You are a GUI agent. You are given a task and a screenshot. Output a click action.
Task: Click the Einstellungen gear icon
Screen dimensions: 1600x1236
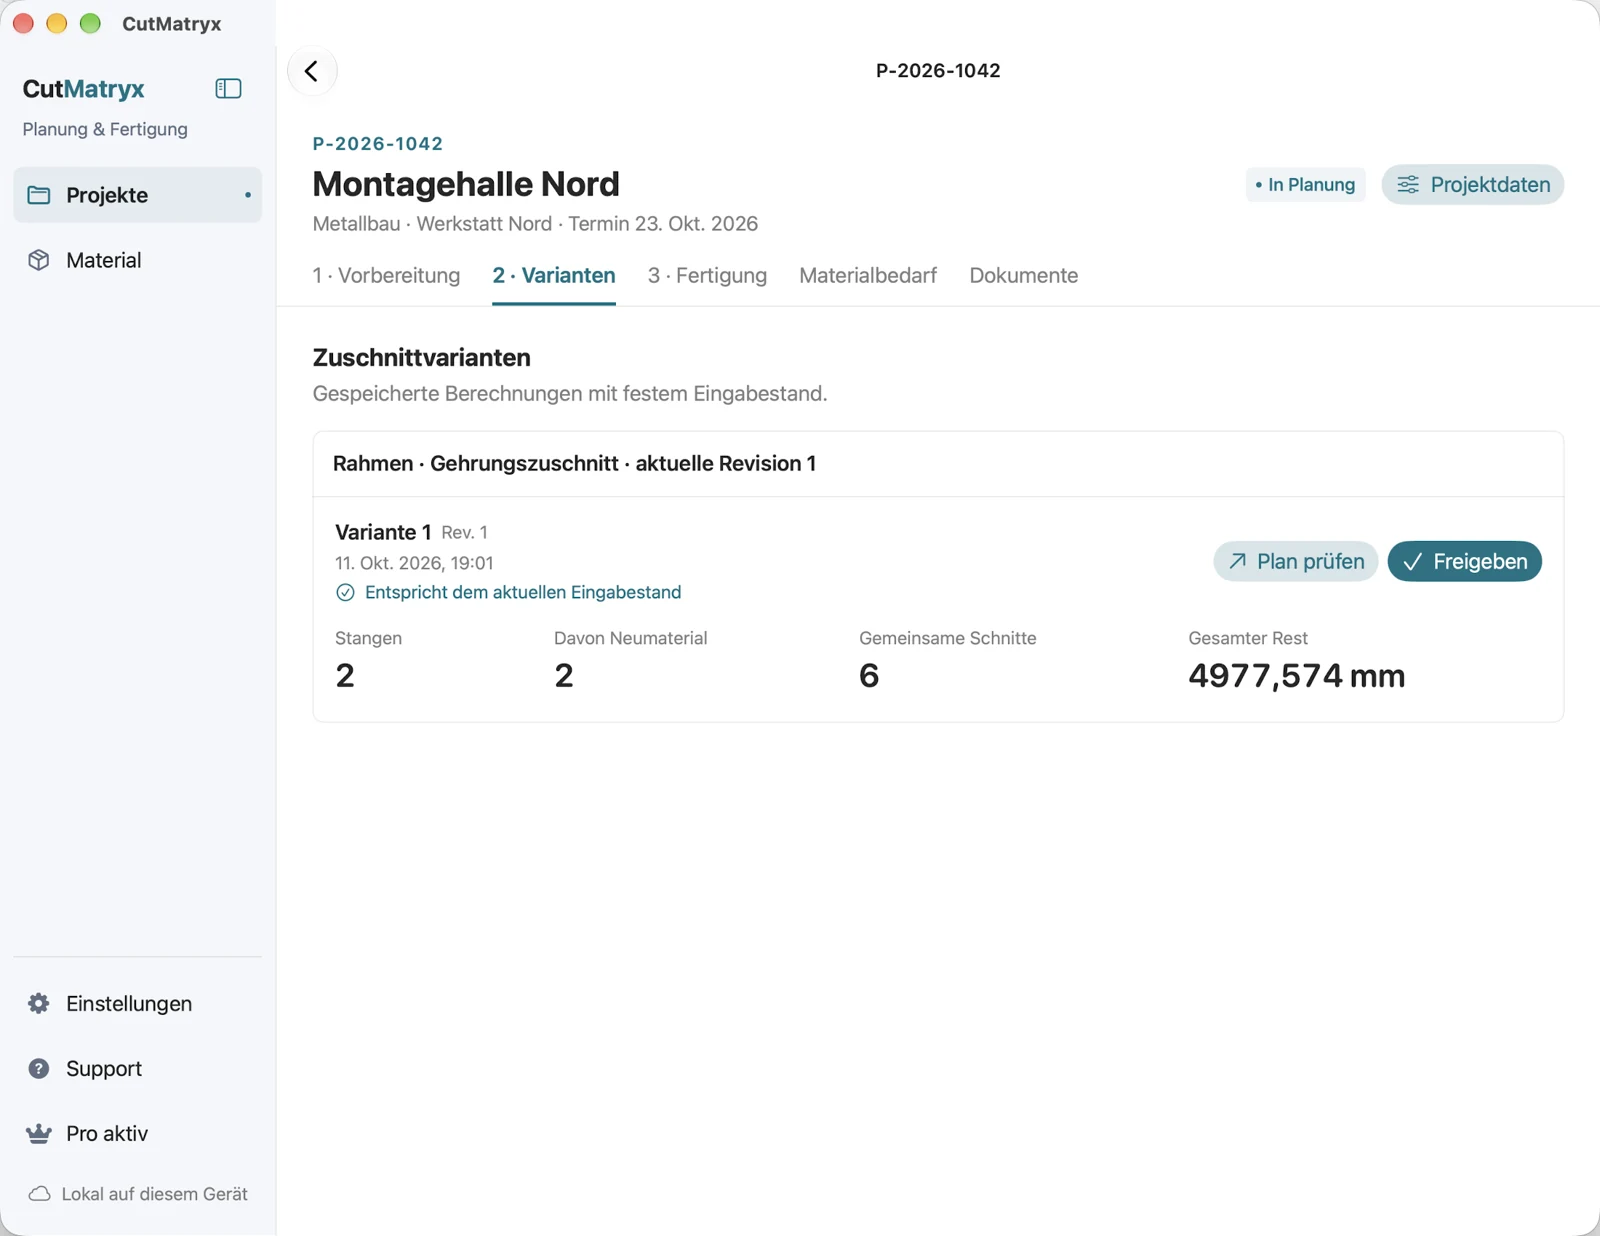(x=39, y=1003)
